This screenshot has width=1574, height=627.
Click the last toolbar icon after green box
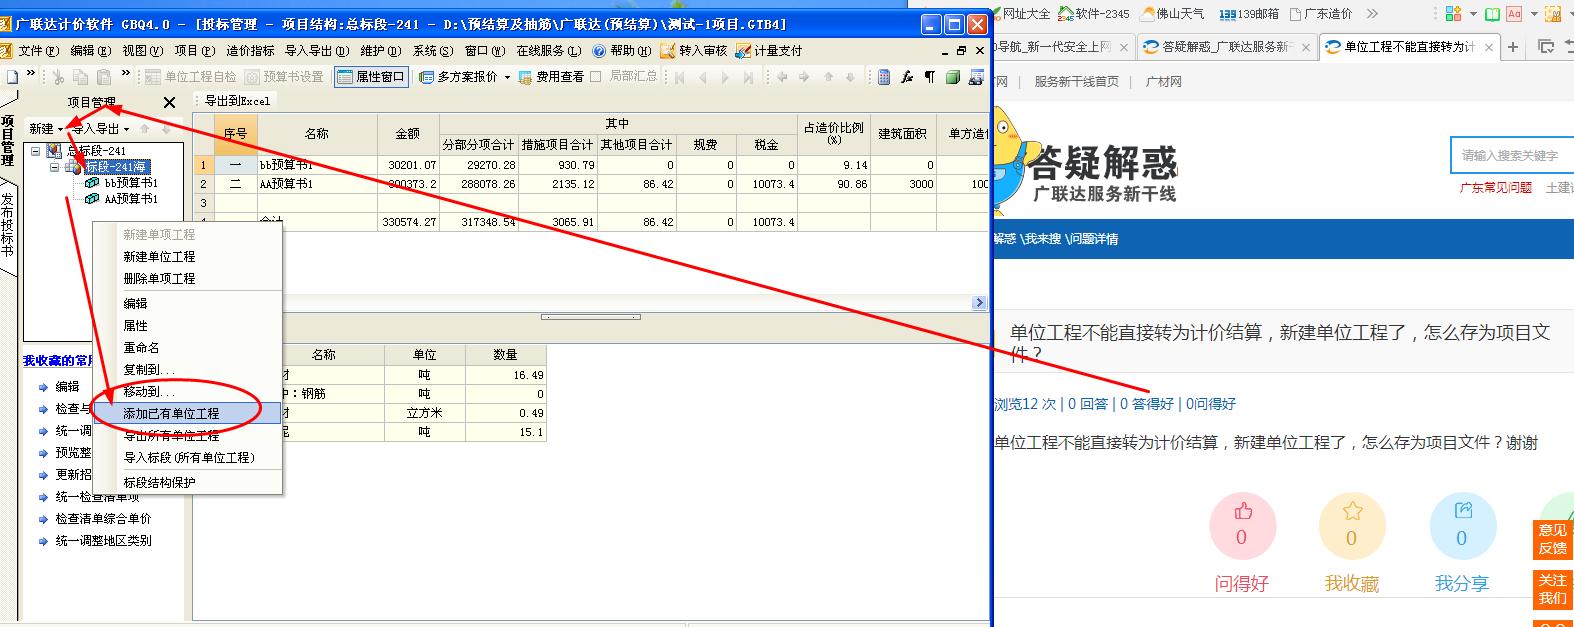(x=976, y=77)
